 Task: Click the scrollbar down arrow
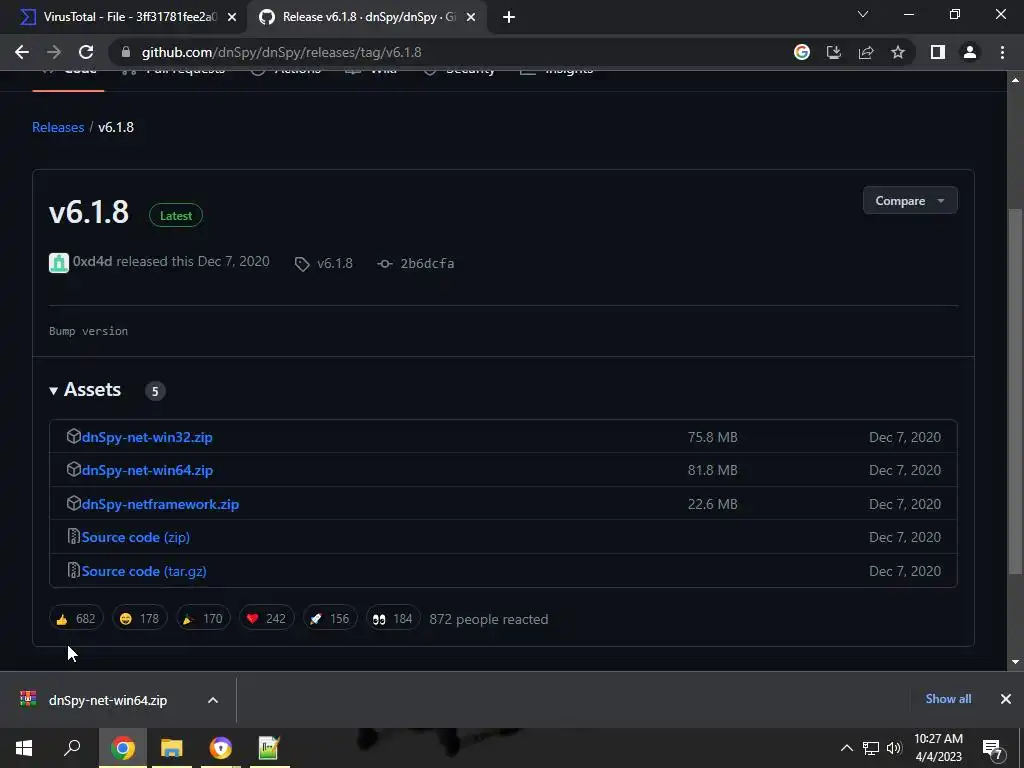[1015, 662]
